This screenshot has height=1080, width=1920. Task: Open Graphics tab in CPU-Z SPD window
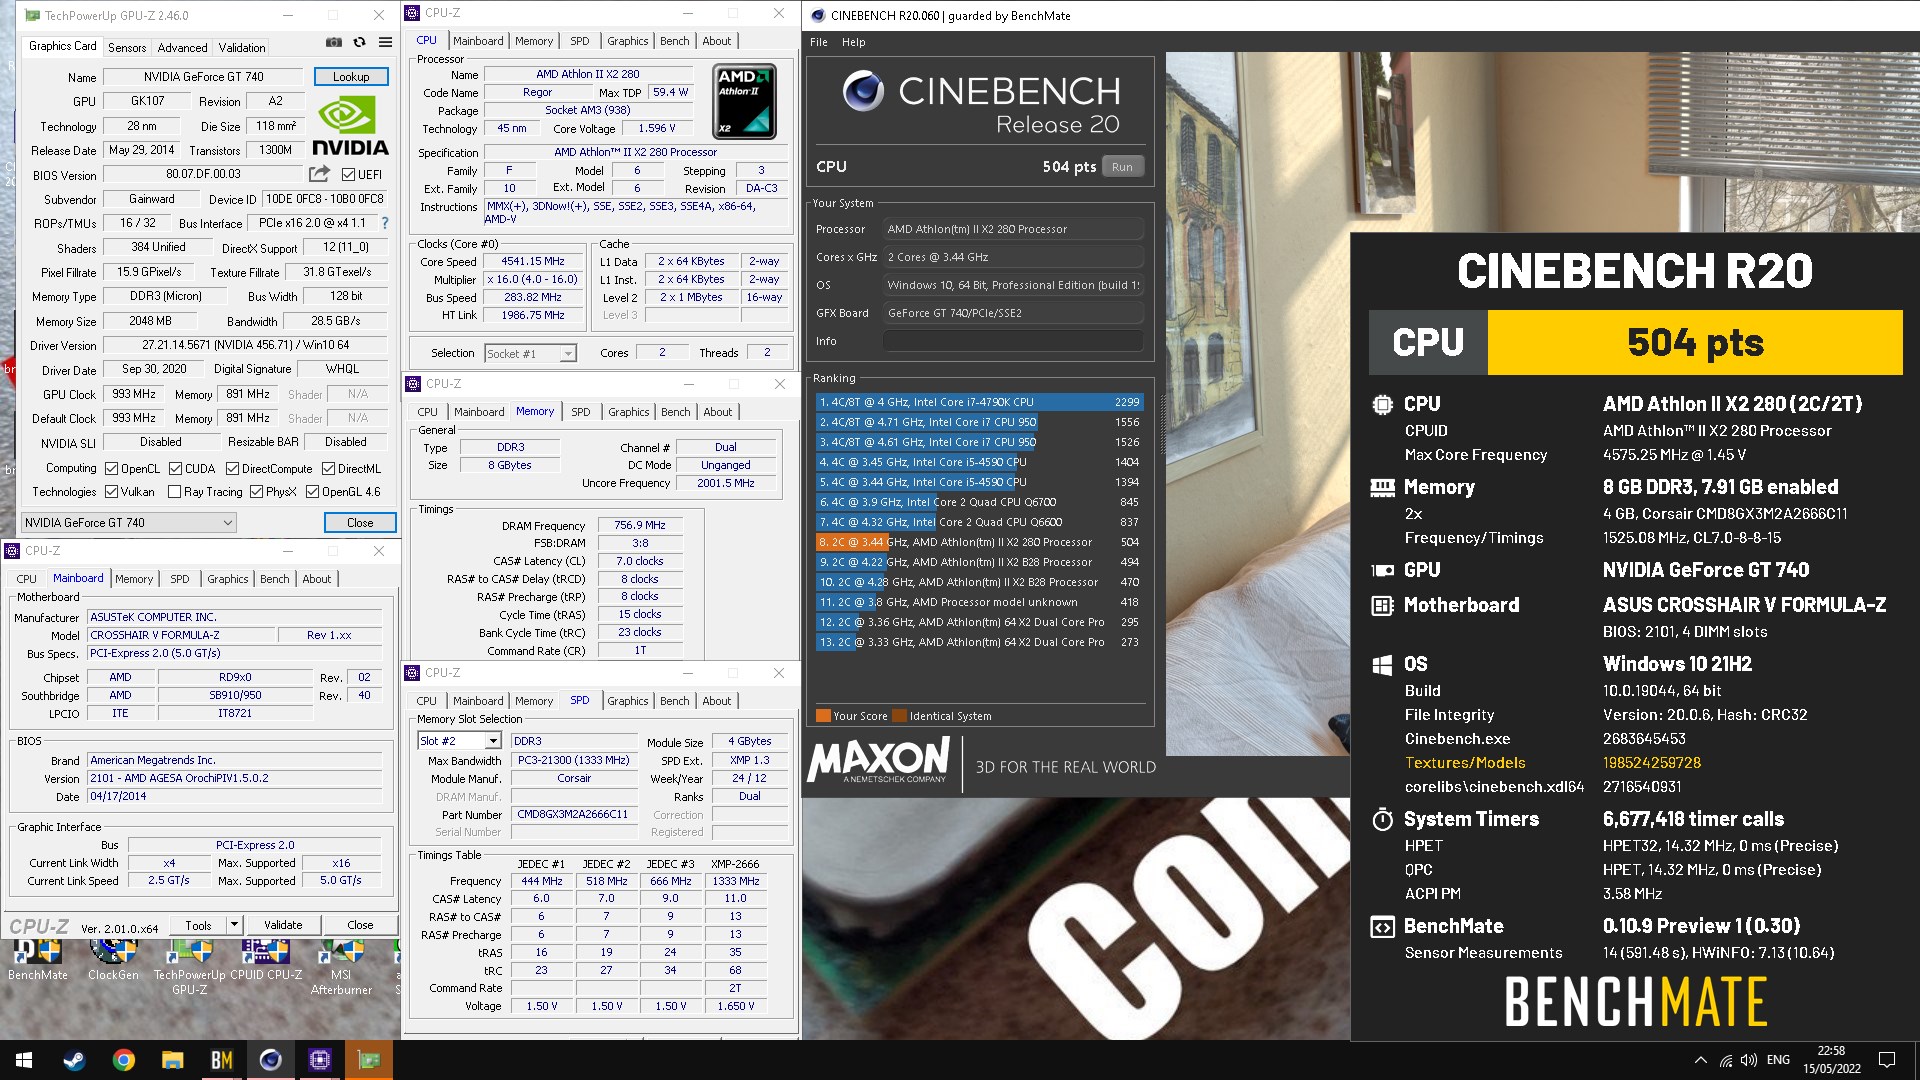[x=627, y=701]
